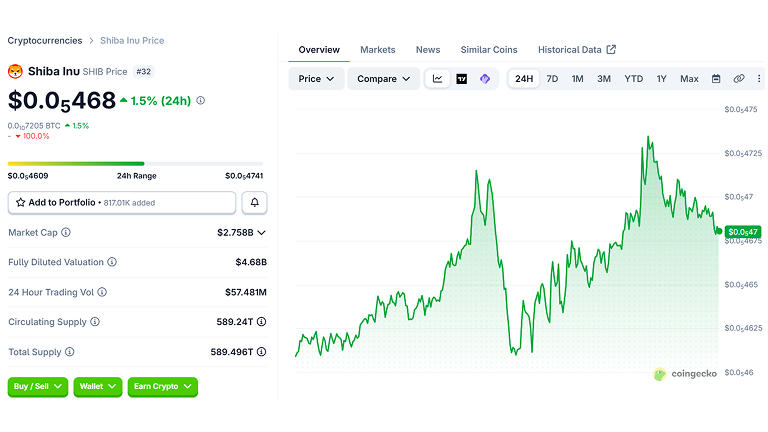The height and width of the screenshot is (432, 768).
Task: Click the 24h low $0.0₅4609 text
Action: pos(28,176)
